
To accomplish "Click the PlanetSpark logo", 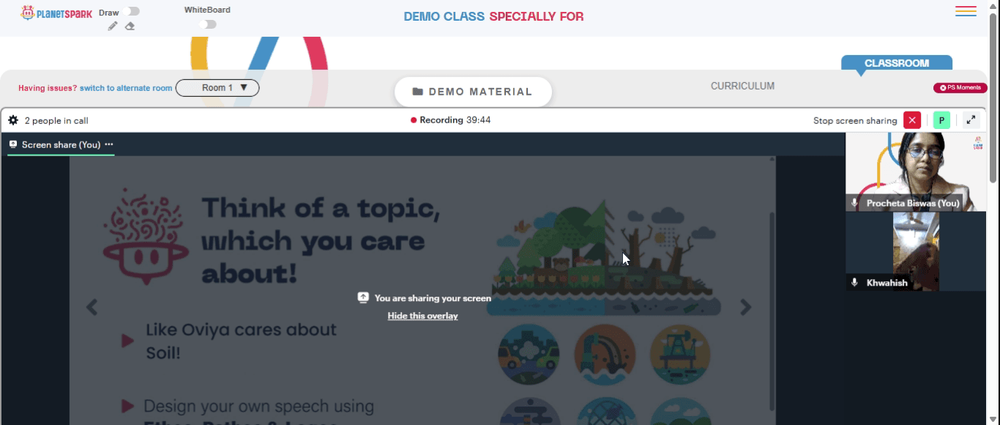I will 56,13.
